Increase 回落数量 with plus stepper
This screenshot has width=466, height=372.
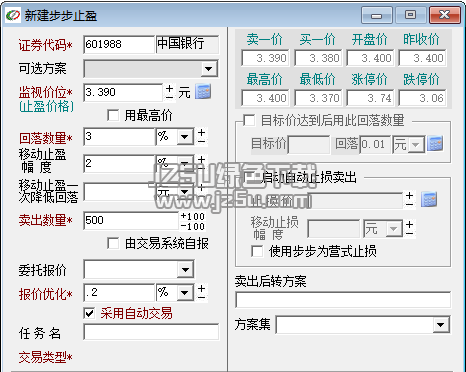(201, 133)
